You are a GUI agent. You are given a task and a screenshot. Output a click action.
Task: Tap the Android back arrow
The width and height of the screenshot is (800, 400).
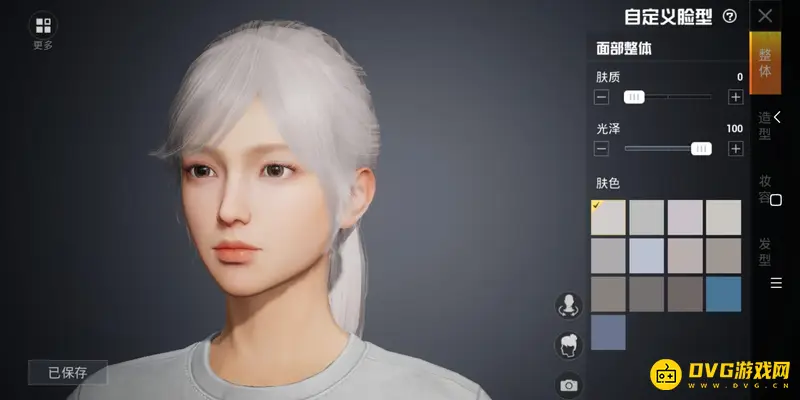pyautogui.click(x=777, y=117)
